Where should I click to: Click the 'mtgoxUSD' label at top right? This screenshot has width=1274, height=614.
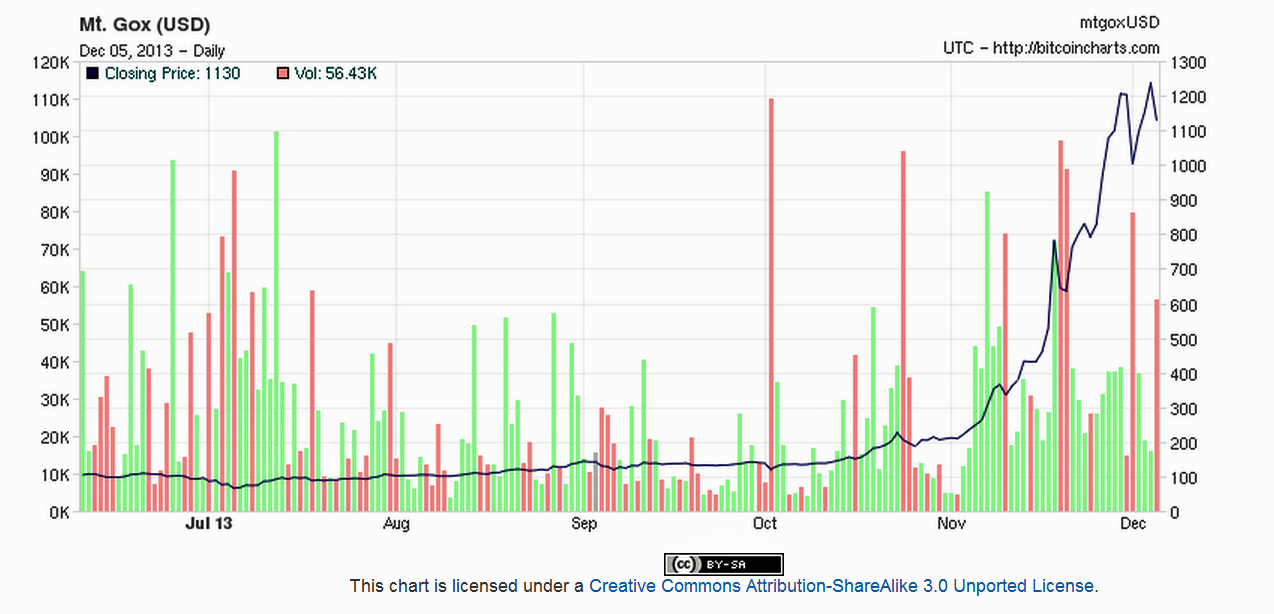click(1119, 22)
